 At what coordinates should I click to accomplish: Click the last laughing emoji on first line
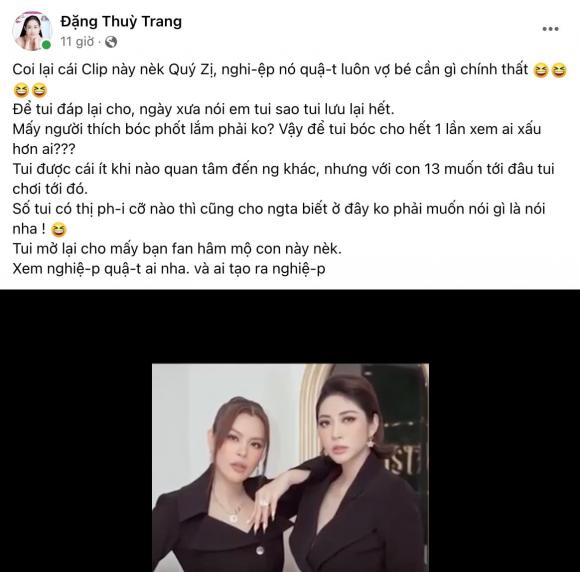[x=558, y=70]
